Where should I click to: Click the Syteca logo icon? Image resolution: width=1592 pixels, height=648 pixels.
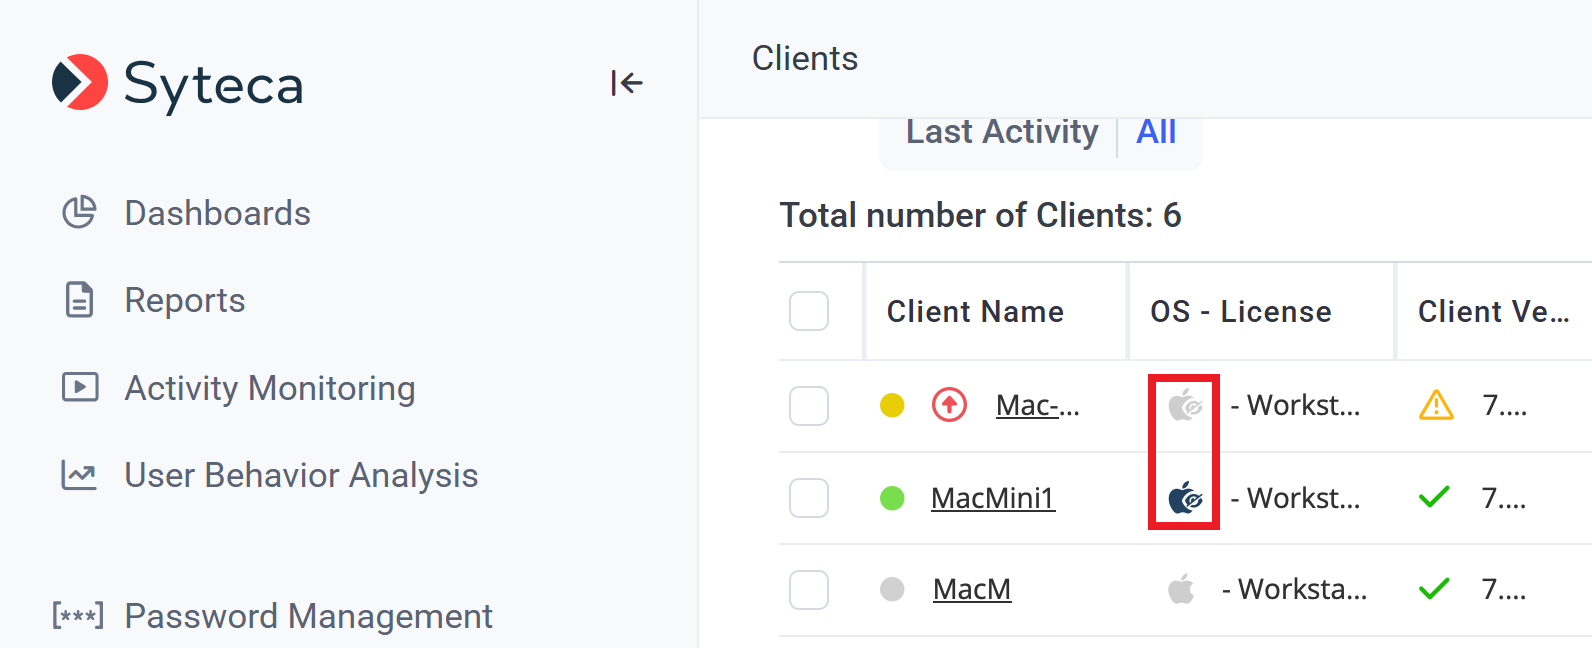[x=80, y=82]
